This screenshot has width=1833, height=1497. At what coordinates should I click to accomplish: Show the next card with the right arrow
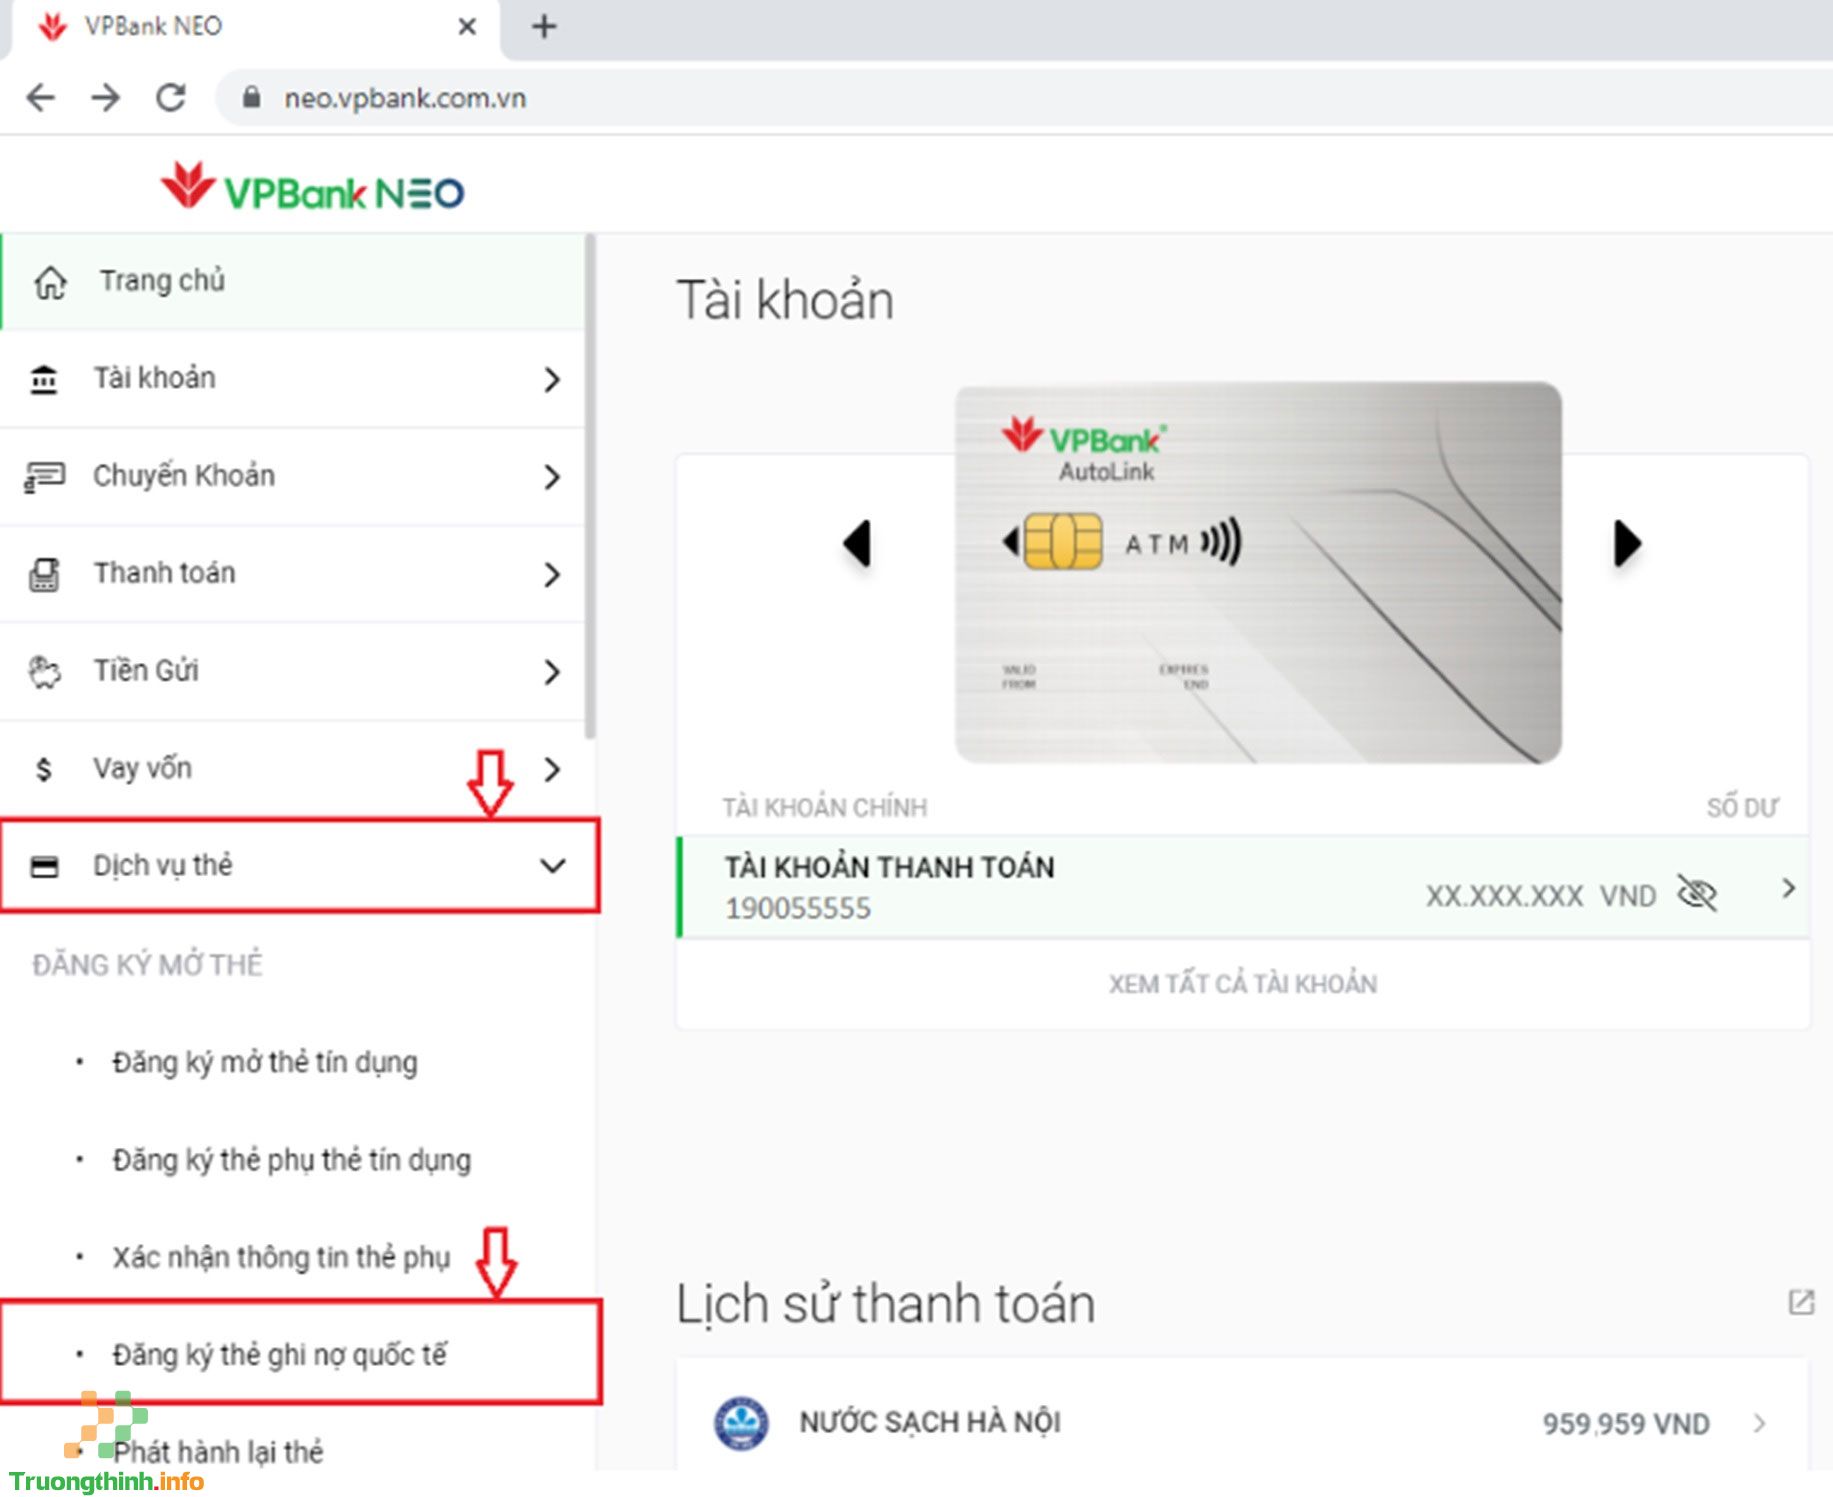(1627, 544)
